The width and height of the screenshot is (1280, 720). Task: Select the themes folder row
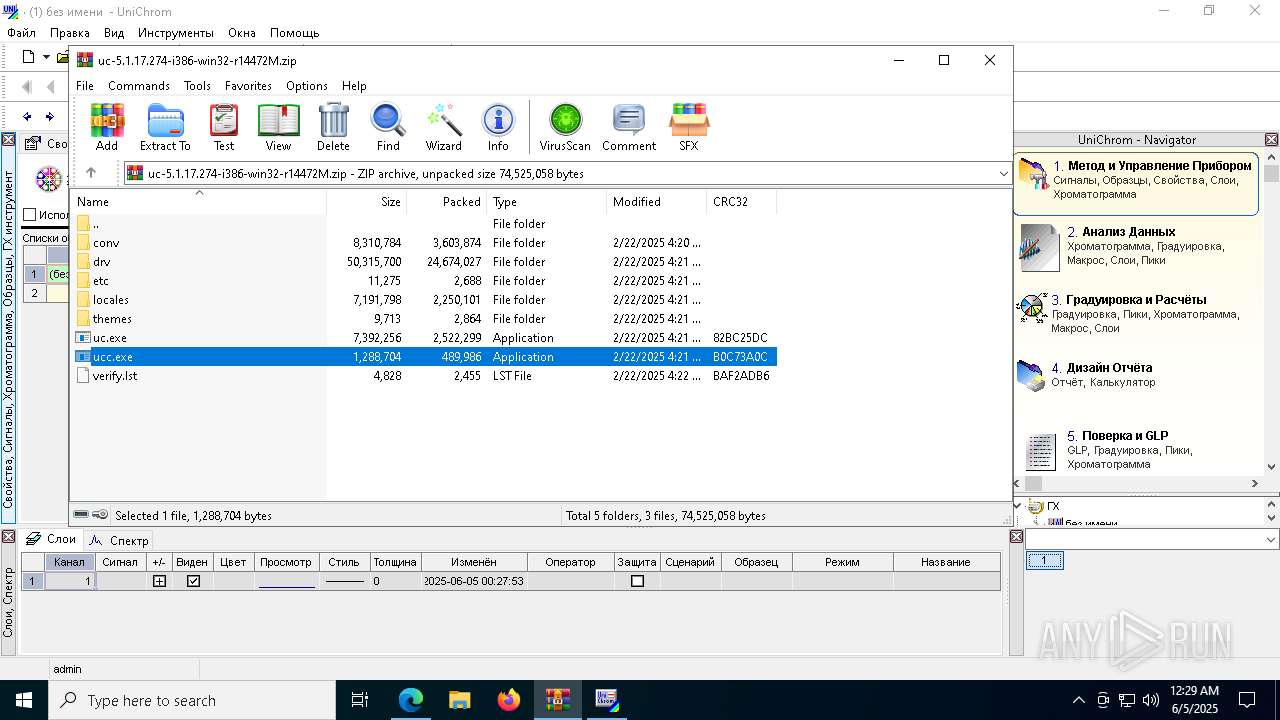tap(424, 319)
